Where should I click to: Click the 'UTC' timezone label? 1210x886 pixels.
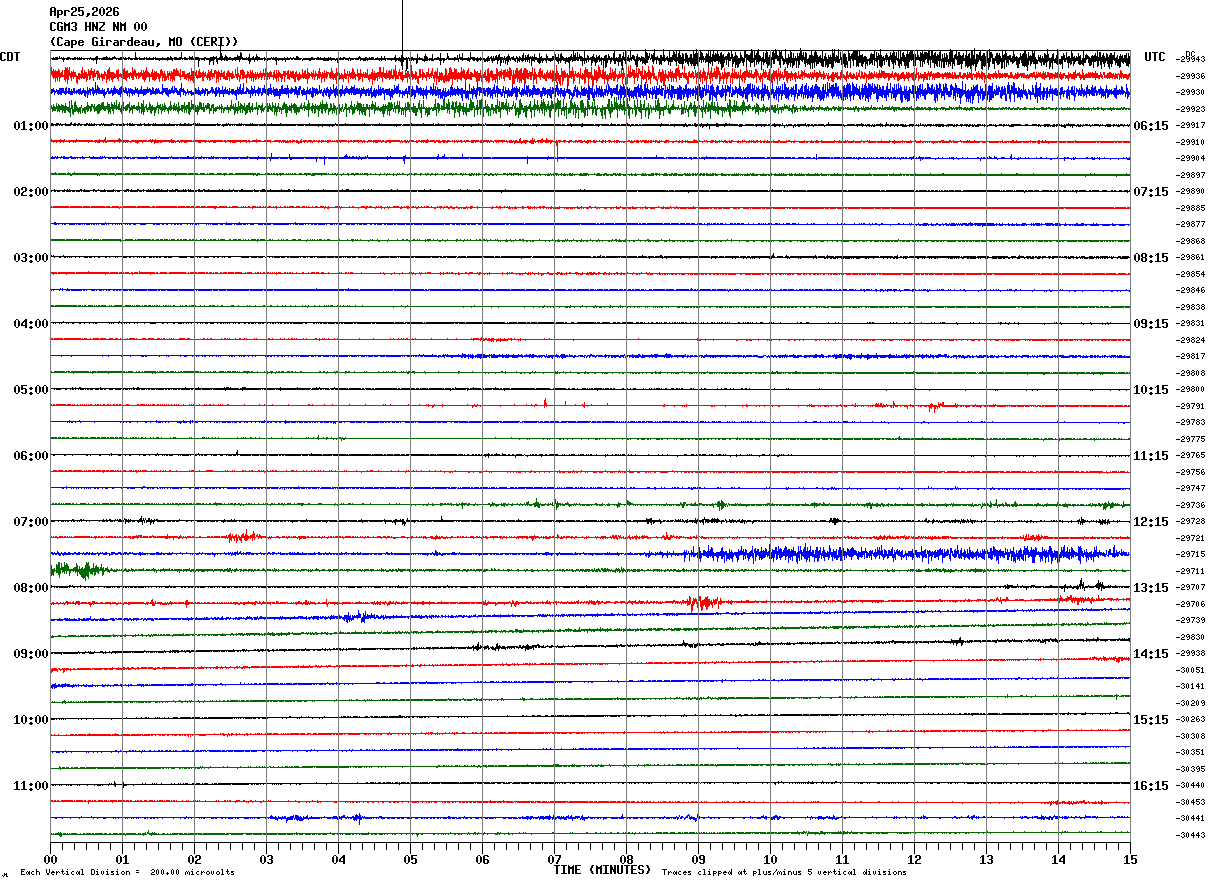click(1155, 57)
